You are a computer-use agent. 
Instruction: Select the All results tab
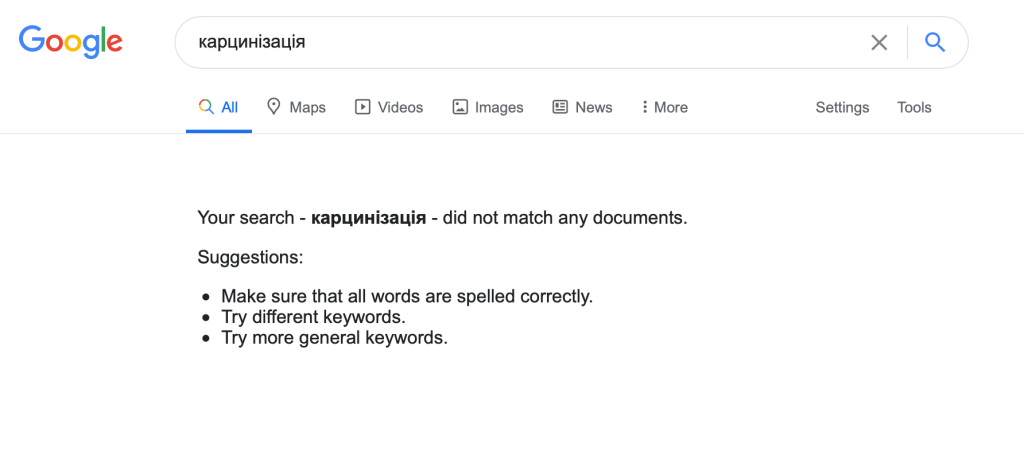229,107
